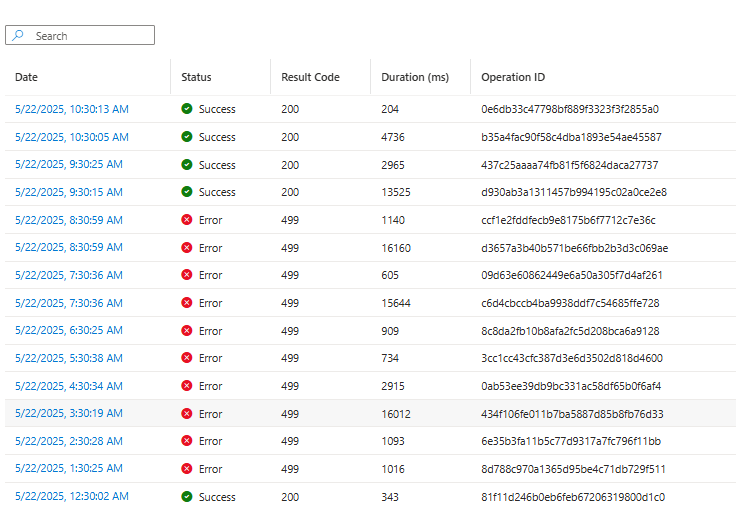Click the red error icon for 5:30:38 AM
Image resolution: width=736 pixels, height=508 pixels.
pos(187,358)
